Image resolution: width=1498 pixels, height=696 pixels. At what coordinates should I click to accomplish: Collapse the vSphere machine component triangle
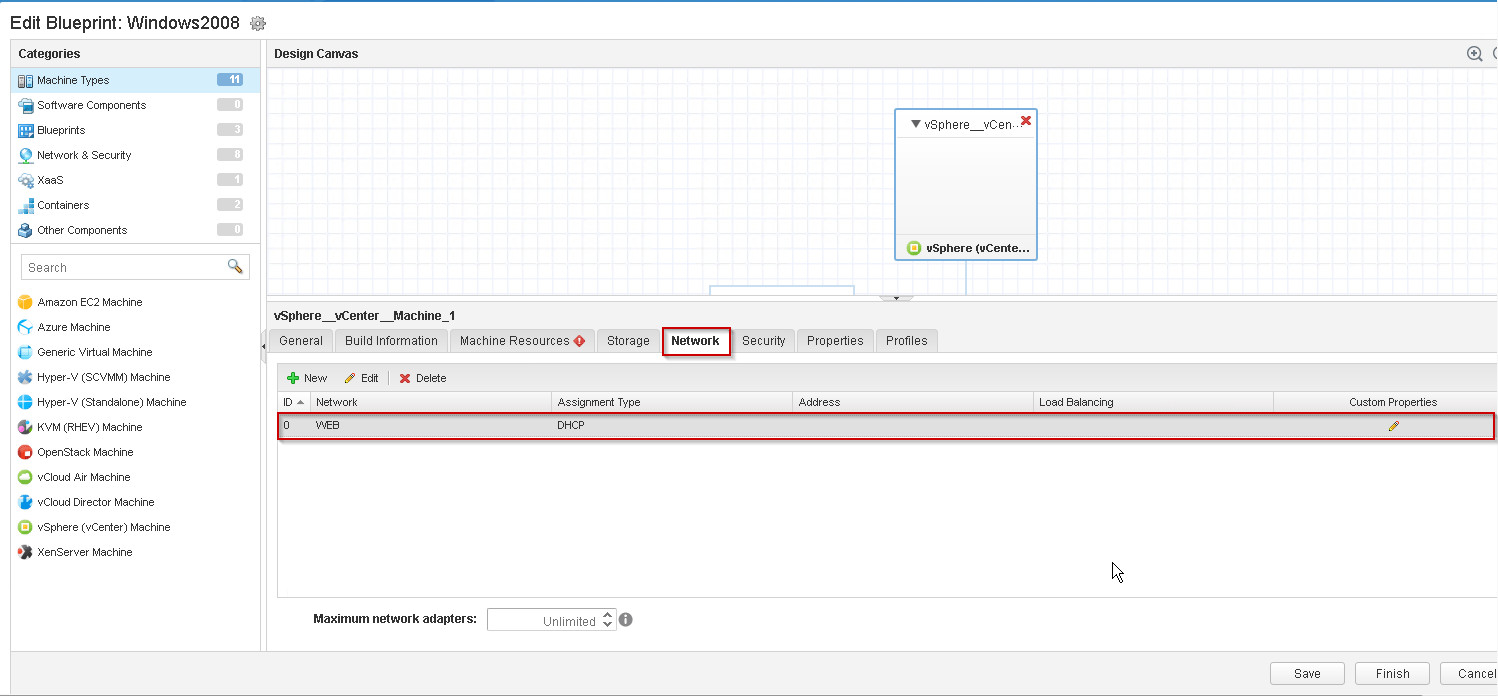pyautogui.click(x=914, y=125)
